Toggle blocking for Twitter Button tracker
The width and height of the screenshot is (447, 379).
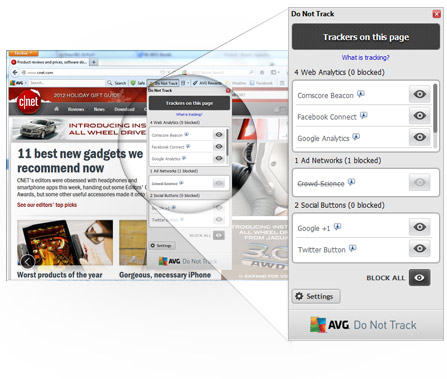coord(419,248)
